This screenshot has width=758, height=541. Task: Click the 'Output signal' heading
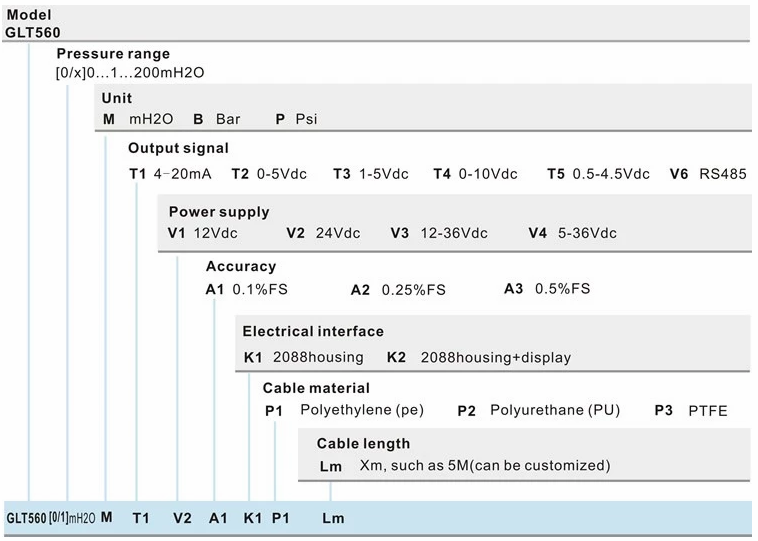(x=178, y=148)
